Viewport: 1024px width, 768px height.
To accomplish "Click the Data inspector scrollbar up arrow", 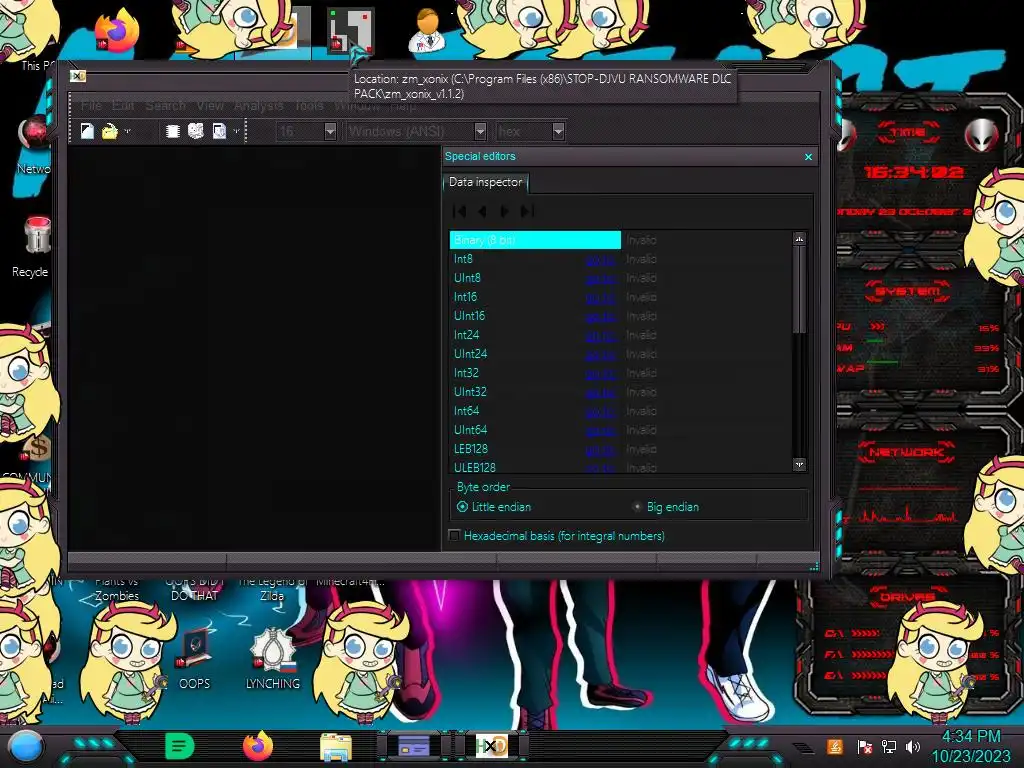I will click(x=799, y=239).
